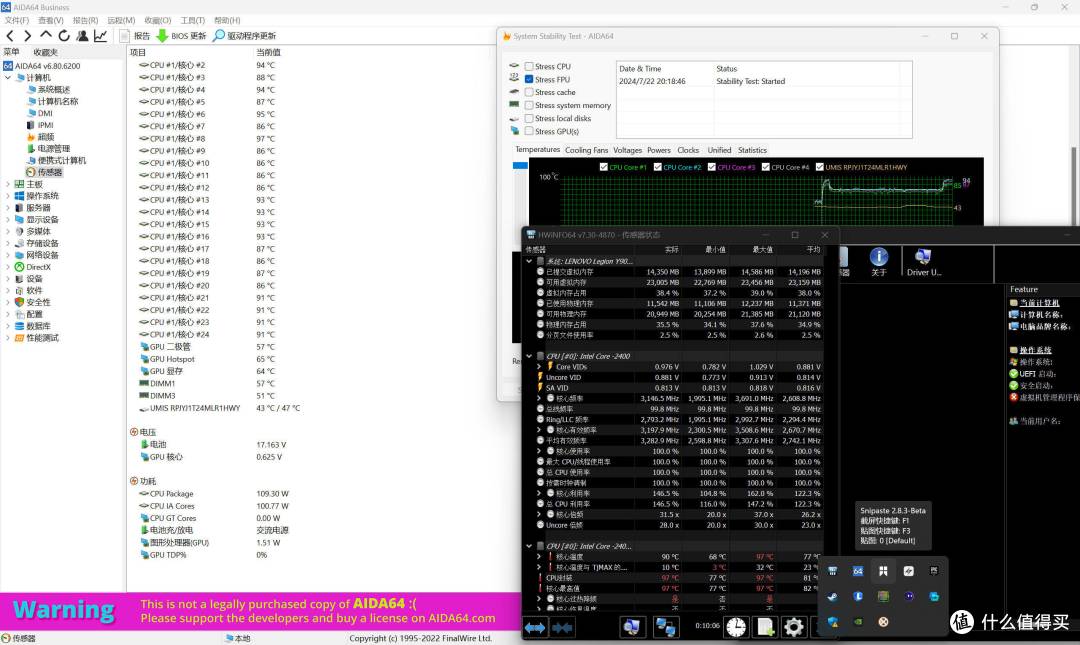Viewport: 1080px width, 645px height.
Task: Expand HWiNFO columns with the blue arrows icon
Action: coord(535,627)
